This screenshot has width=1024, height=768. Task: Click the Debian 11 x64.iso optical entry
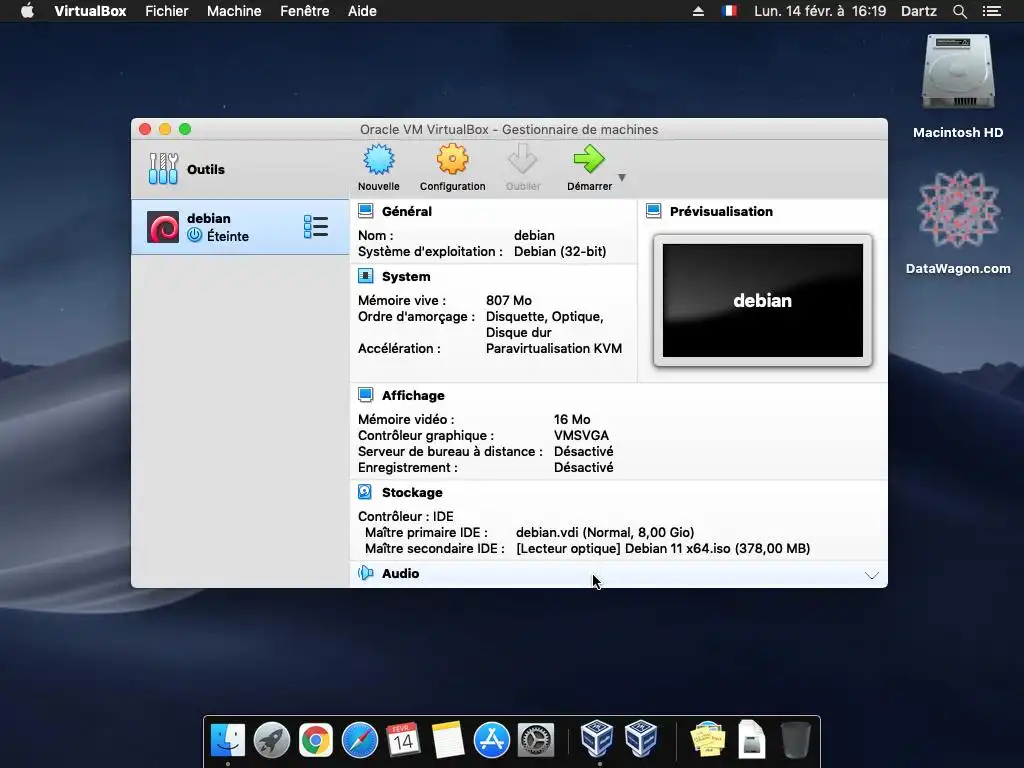[663, 549]
